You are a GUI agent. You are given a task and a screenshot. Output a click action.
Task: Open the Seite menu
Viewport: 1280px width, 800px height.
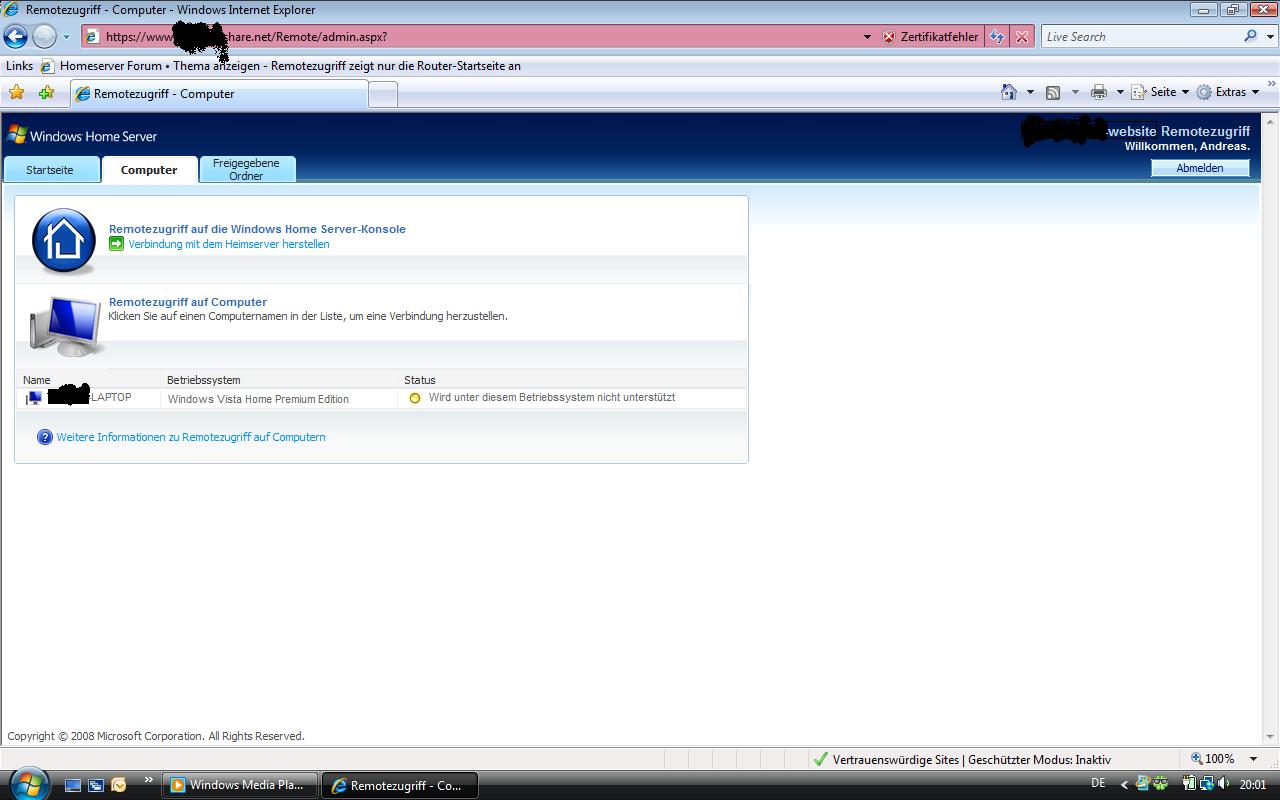[1160, 92]
